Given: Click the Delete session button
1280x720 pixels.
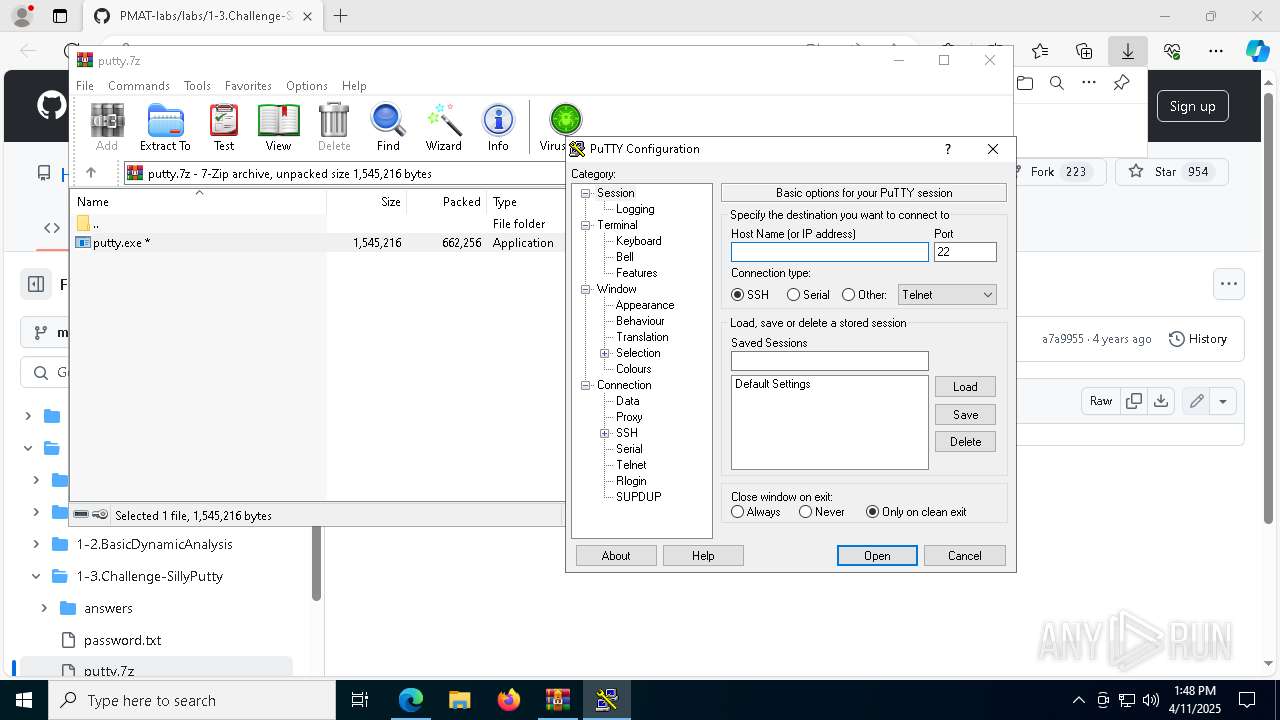Looking at the screenshot, I should 965,442.
